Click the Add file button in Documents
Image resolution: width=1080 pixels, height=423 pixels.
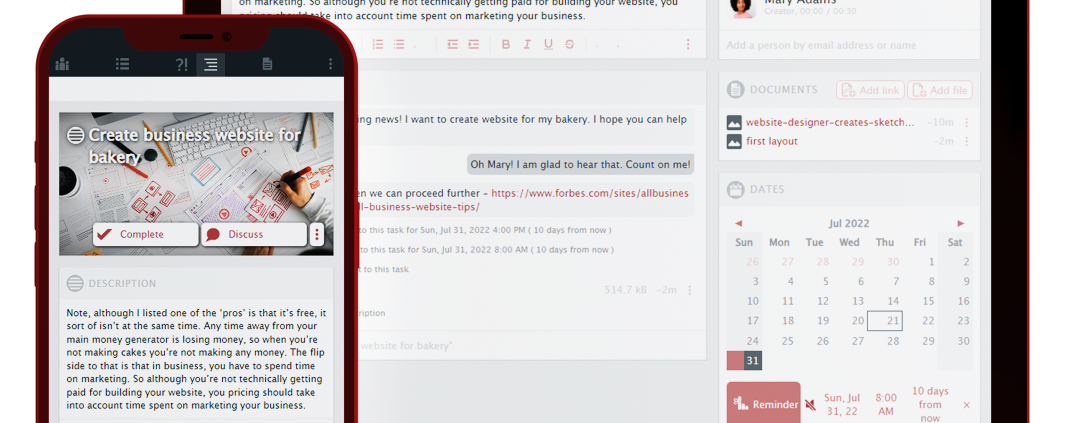pyautogui.click(x=939, y=90)
